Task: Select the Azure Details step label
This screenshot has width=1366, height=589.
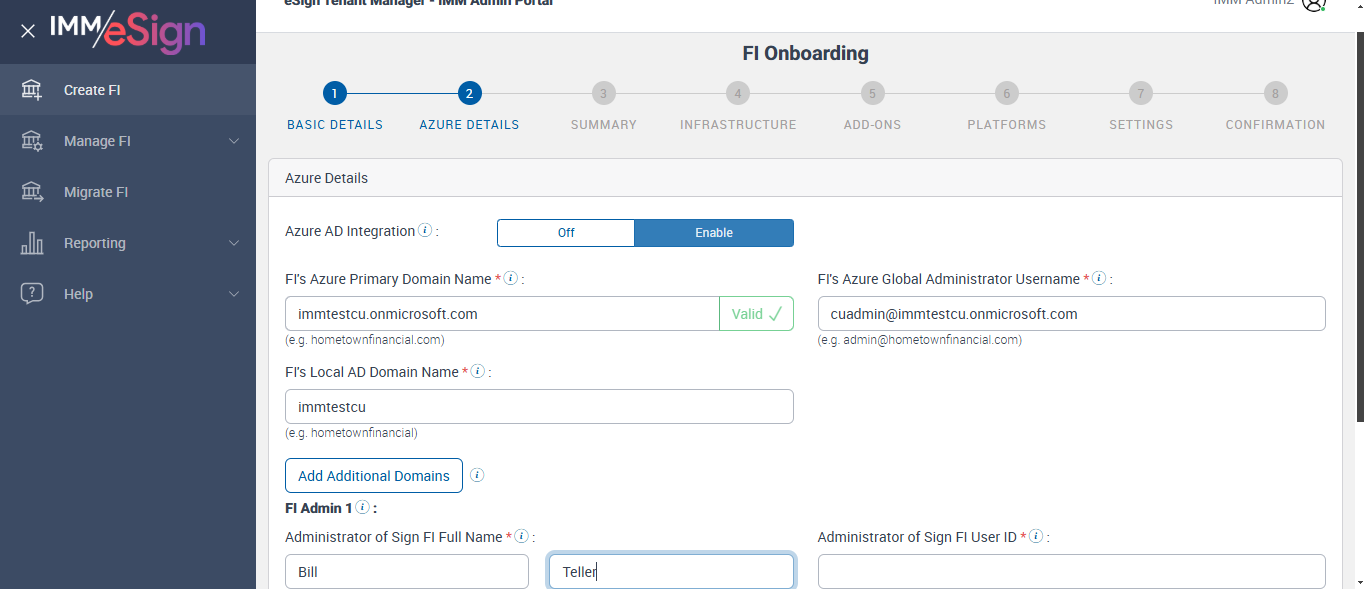Action: tap(469, 125)
